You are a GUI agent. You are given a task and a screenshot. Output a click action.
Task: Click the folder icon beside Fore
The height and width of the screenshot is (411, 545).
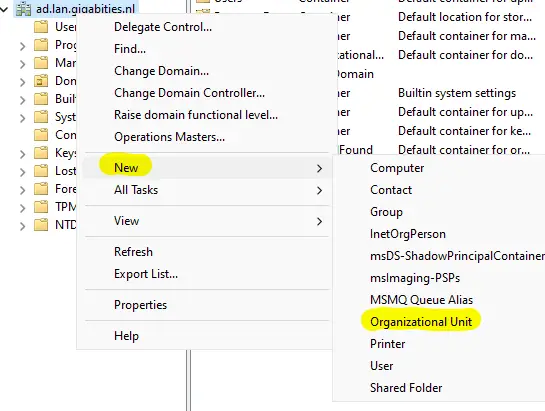pos(41,189)
